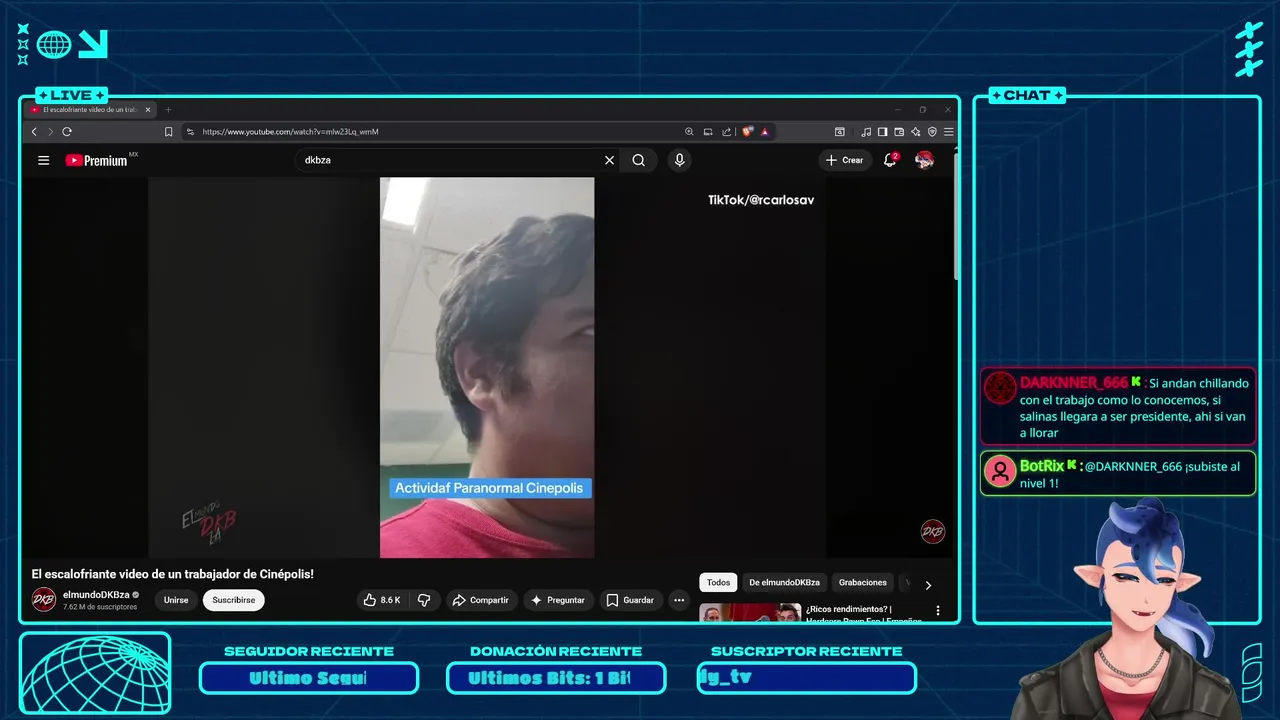The height and width of the screenshot is (720, 1280).
Task: Click the dkbza search field
Action: click(x=450, y=160)
